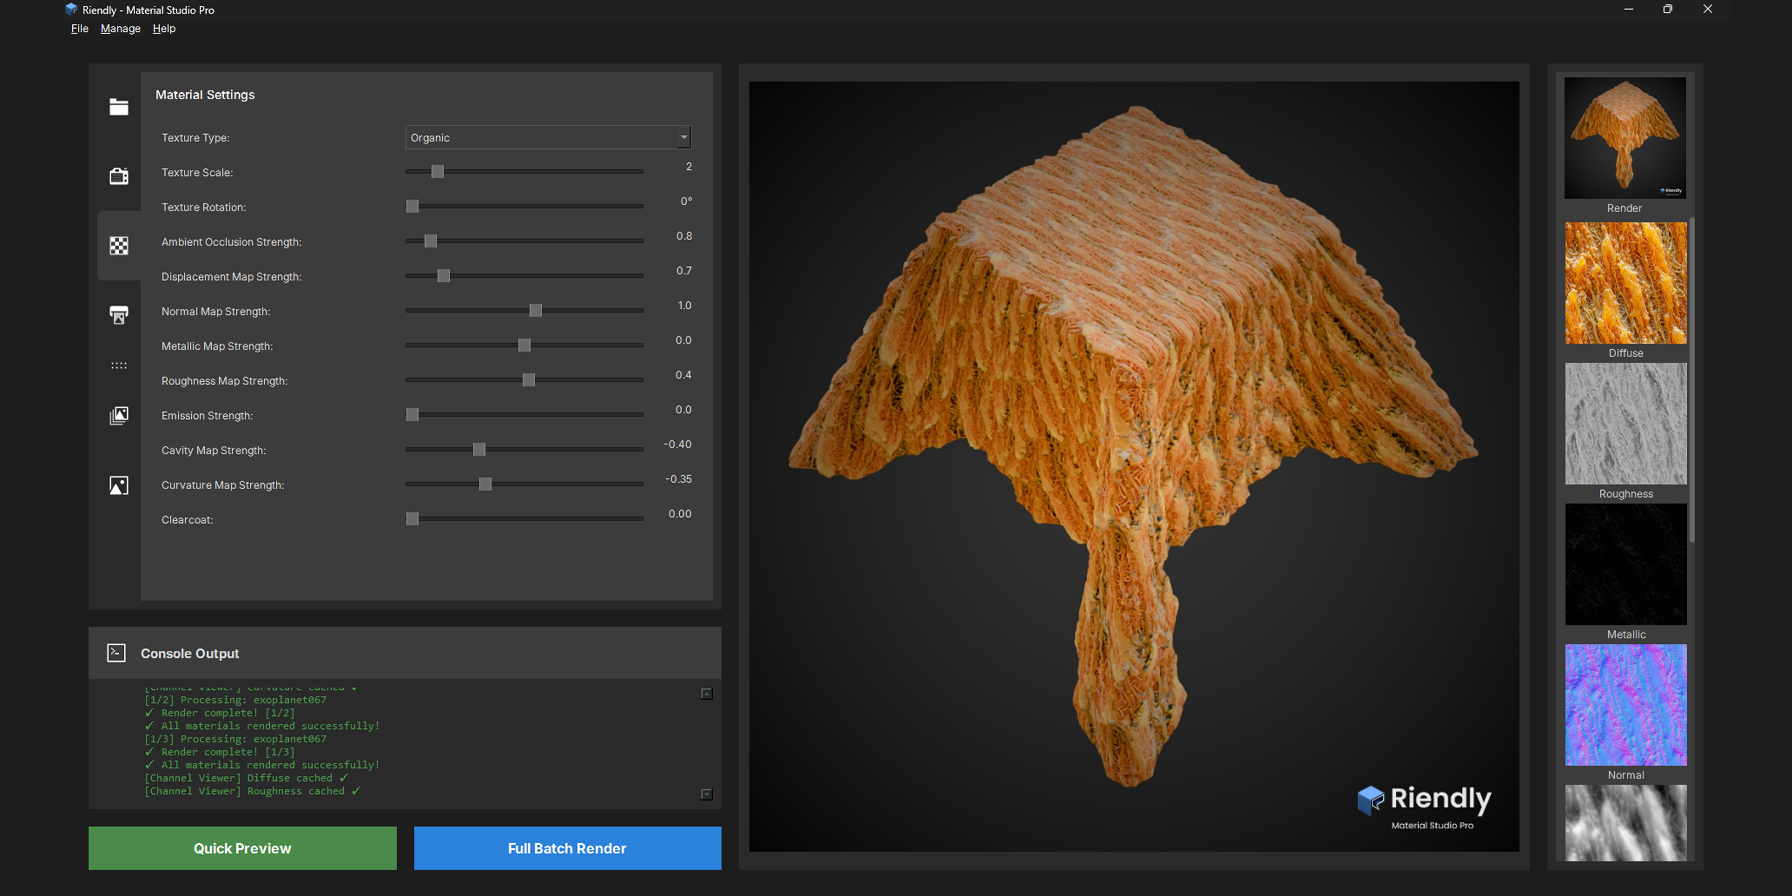The width and height of the screenshot is (1792, 896).
Task: Click the Ambient Occlusion value 0.8
Action: (684, 237)
